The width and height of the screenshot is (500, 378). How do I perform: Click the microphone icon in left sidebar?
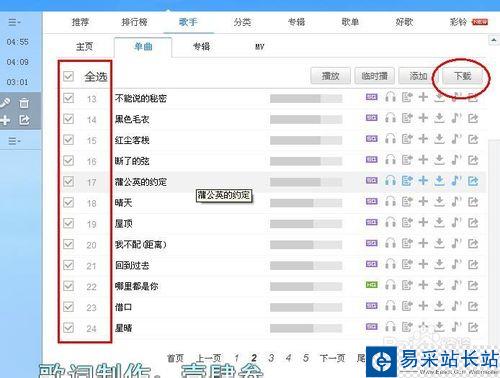tap(5, 103)
